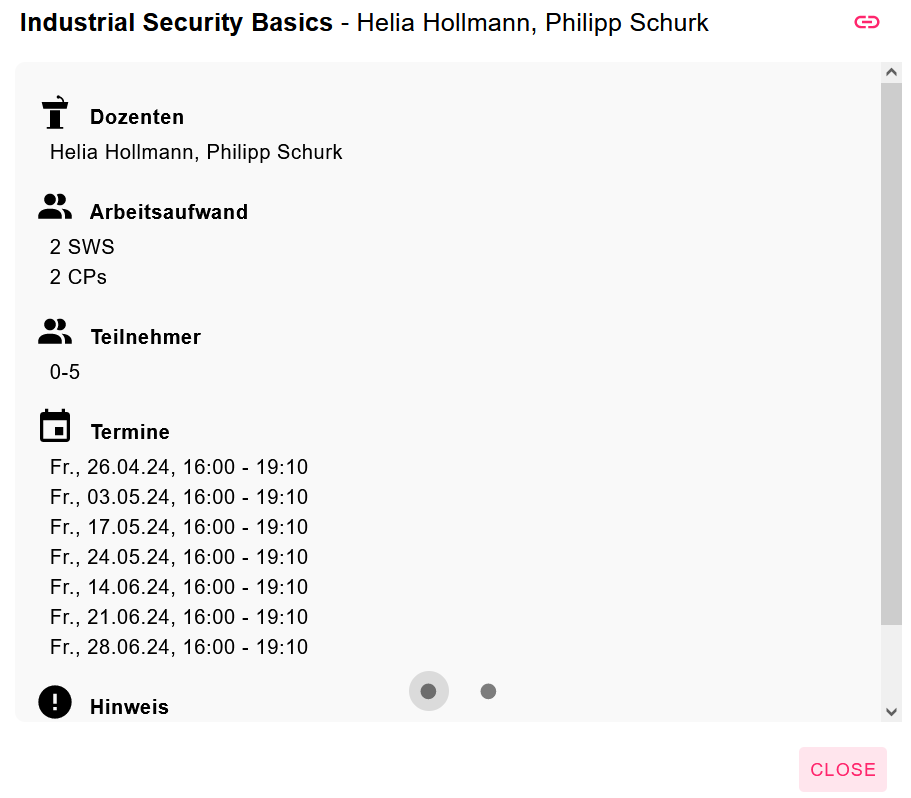Click the Helia Hollmann, Philipp Schurk lecturer names
The height and width of the screenshot is (798, 911).
pyautogui.click(x=196, y=151)
